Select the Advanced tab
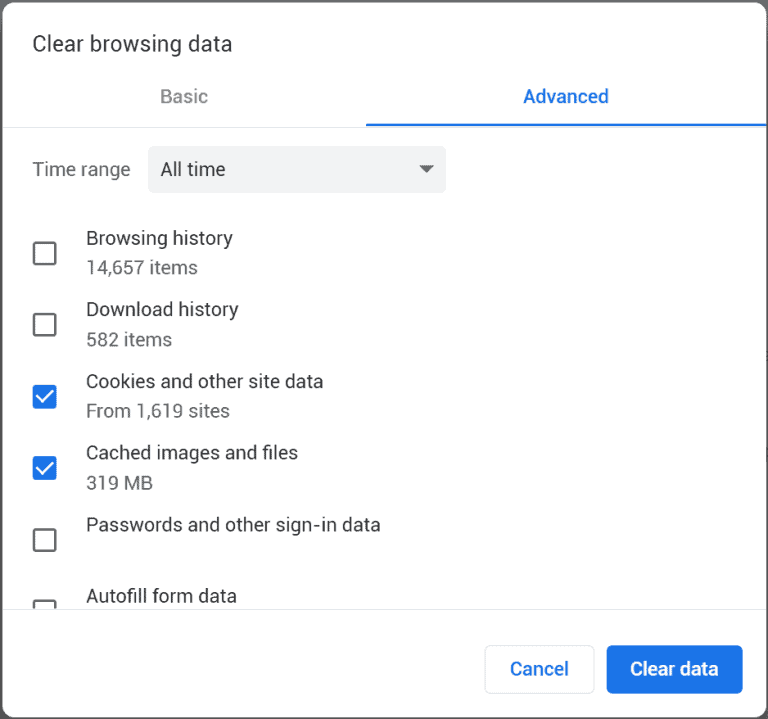768x719 pixels. pyautogui.click(x=565, y=97)
